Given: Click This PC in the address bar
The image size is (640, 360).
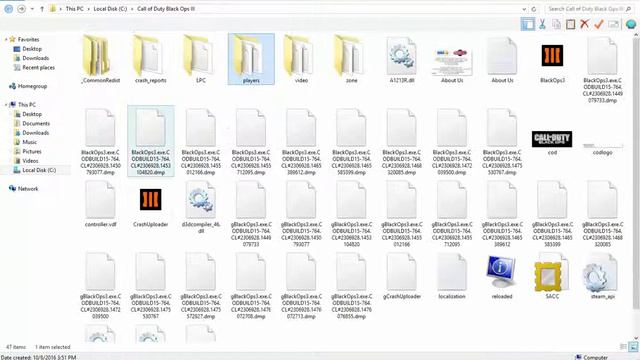Looking at the screenshot, I should click(74, 9).
